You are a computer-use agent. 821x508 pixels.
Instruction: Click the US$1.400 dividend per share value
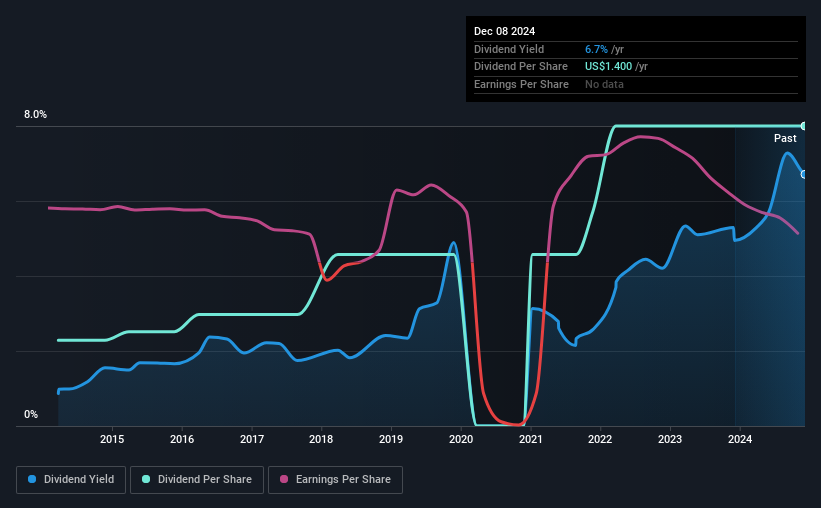608,67
